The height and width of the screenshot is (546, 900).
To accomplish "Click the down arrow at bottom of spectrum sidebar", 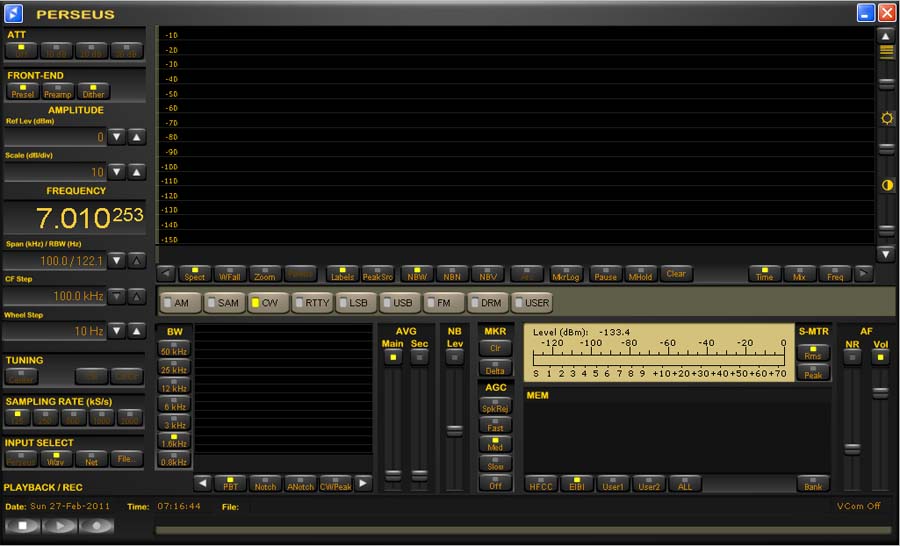I will tap(886, 253).
